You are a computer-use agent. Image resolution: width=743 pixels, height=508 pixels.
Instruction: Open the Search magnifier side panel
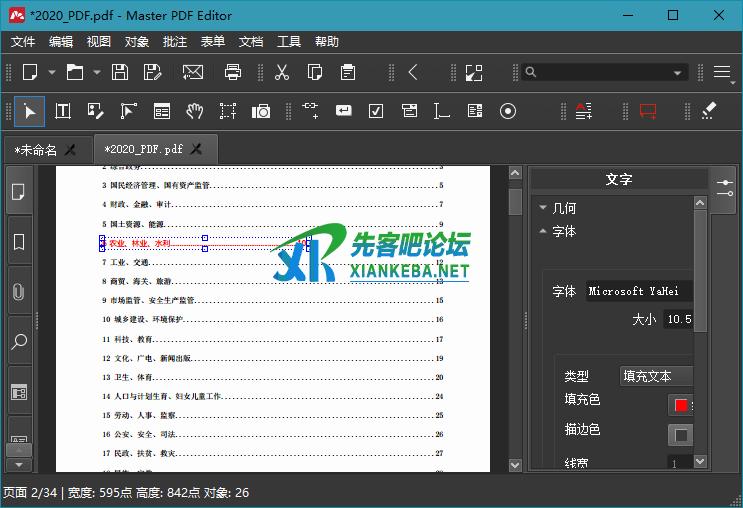[18, 342]
